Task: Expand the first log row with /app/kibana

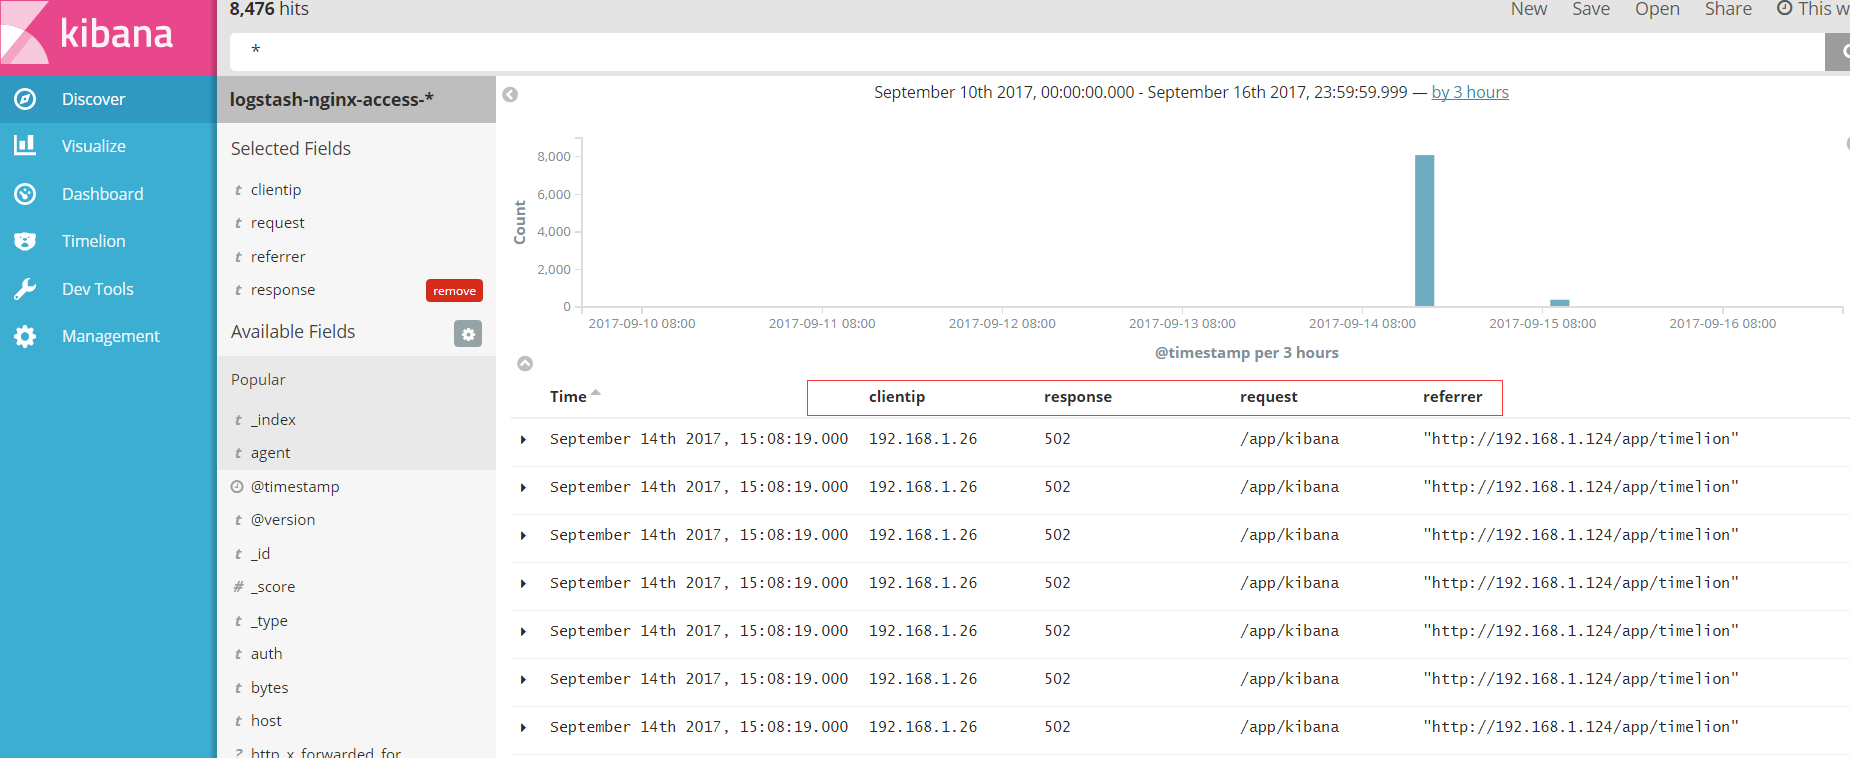Action: (x=523, y=440)
